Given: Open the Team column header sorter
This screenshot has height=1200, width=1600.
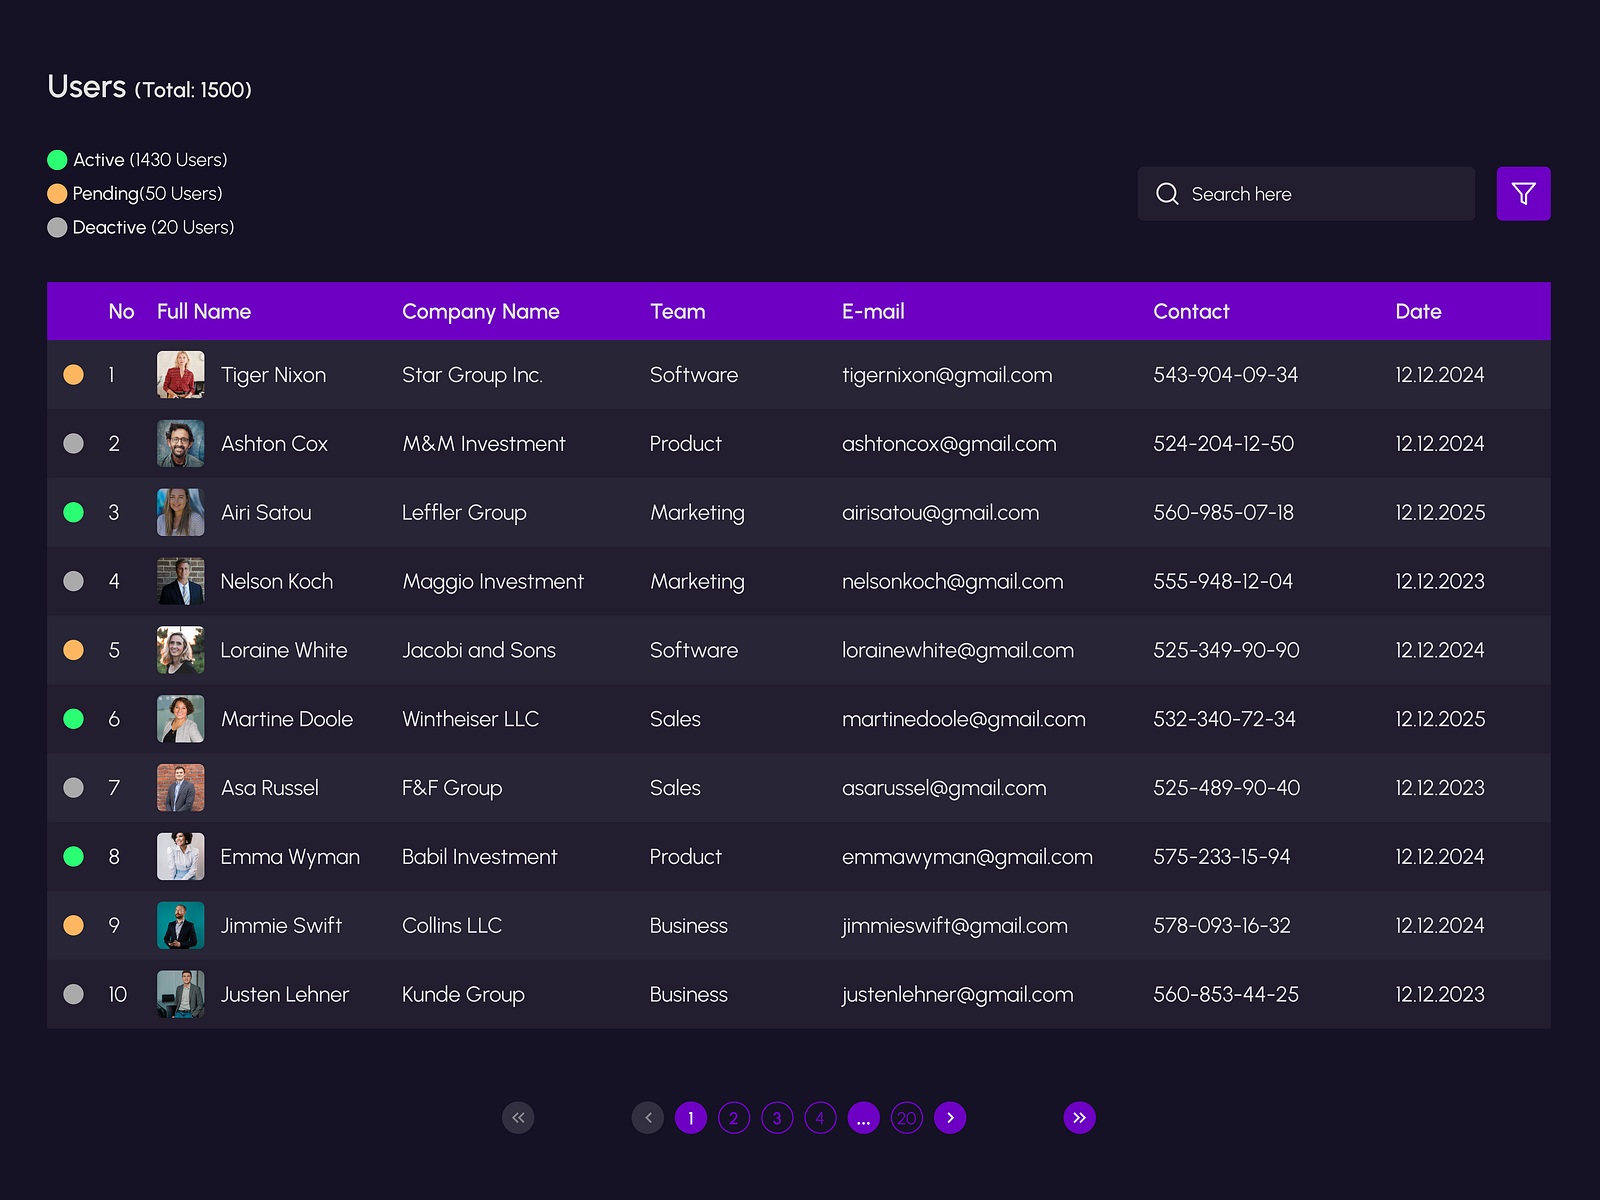Looking at the screenshot, I should pos(678,311).
